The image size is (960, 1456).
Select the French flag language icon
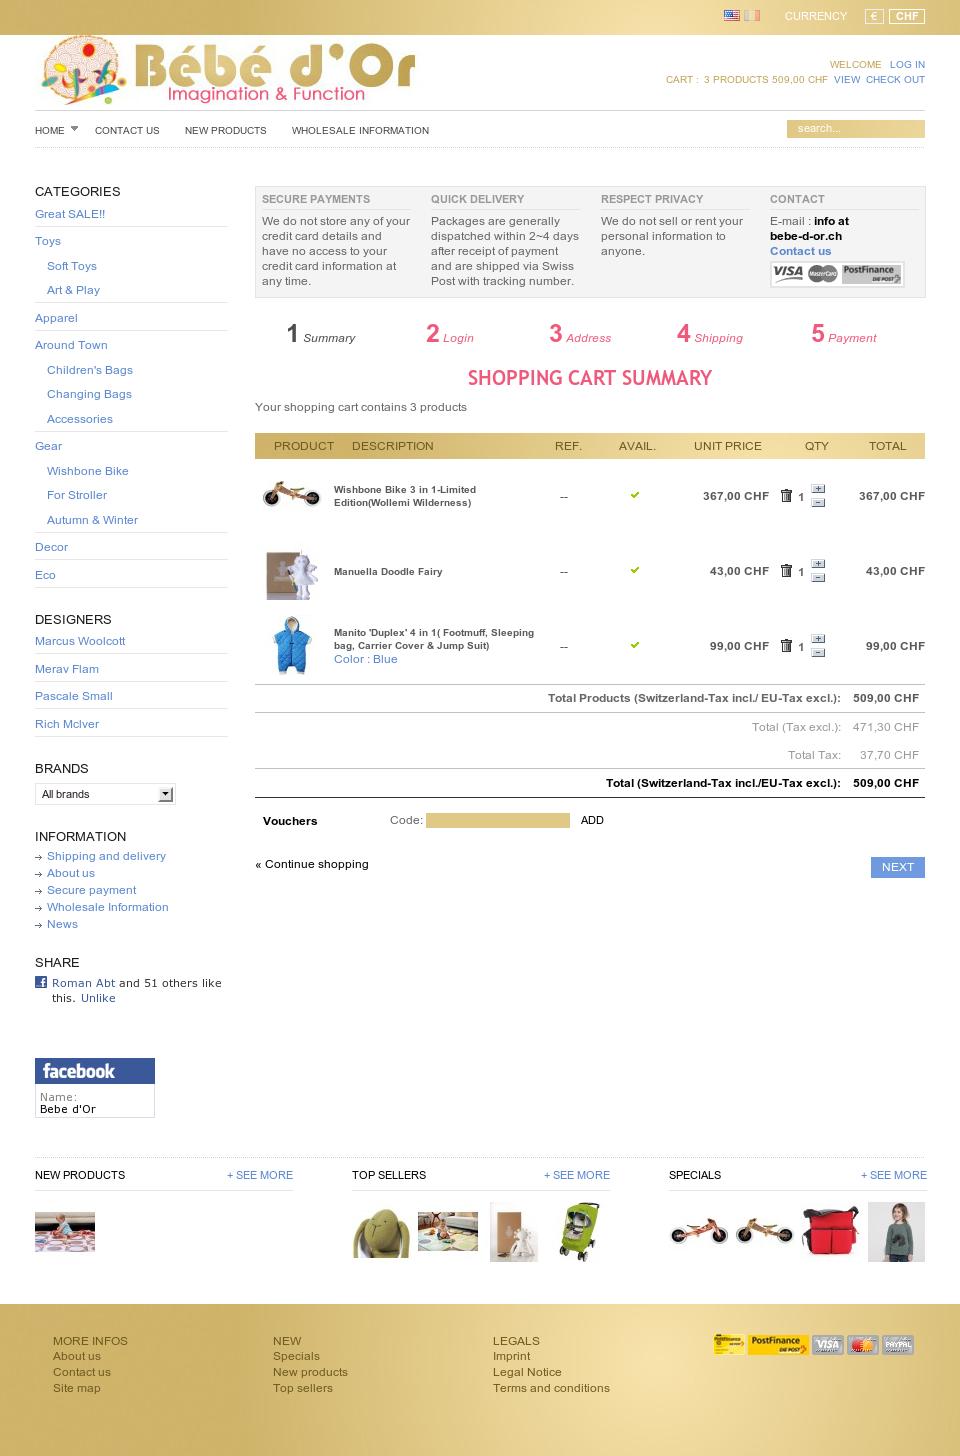click(752, 15)
